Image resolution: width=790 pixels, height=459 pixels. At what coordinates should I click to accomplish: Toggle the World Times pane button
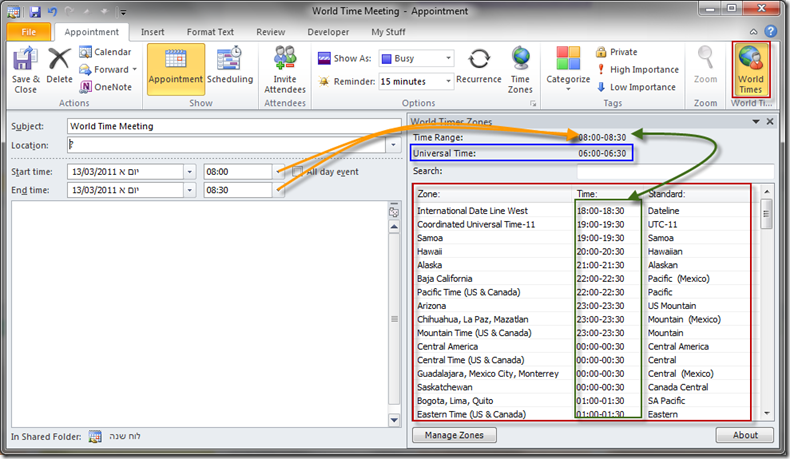(750, 69)
